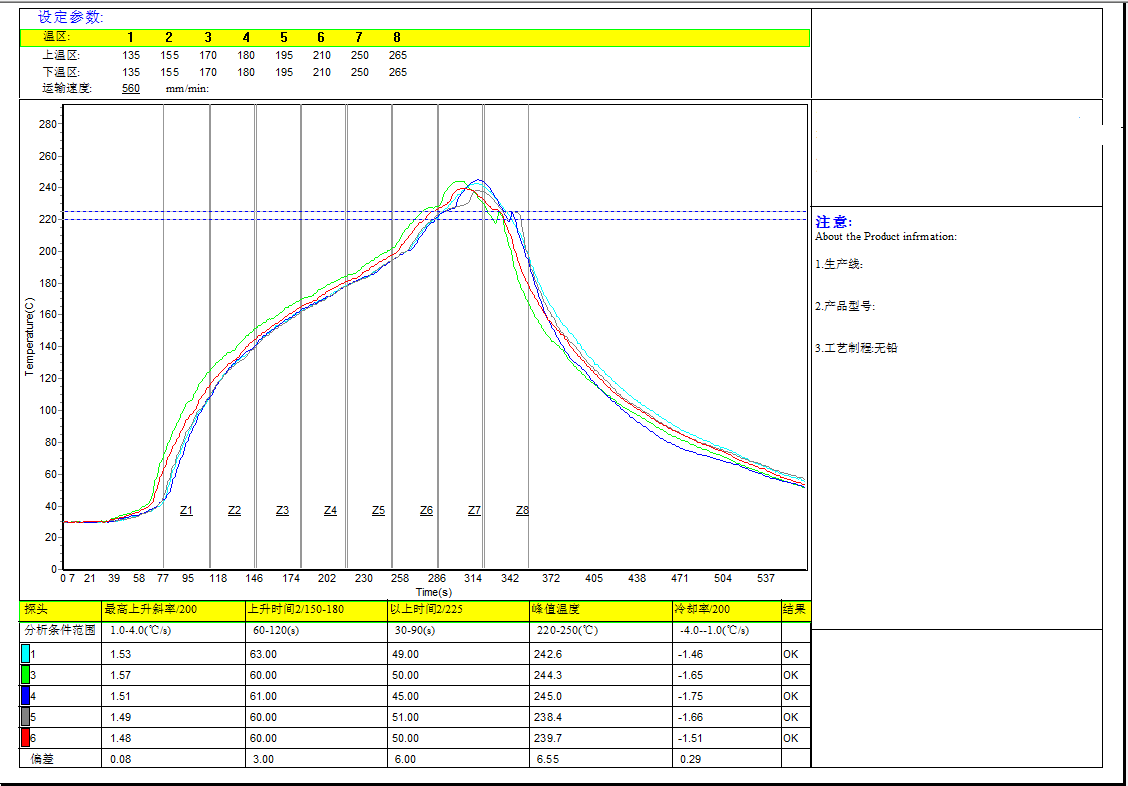Image resolution: width=1128 pixels, height=786 pixels.
Task: Click the conveyor speed value 560
Action: pyautogui.click(x=131, y=88)
